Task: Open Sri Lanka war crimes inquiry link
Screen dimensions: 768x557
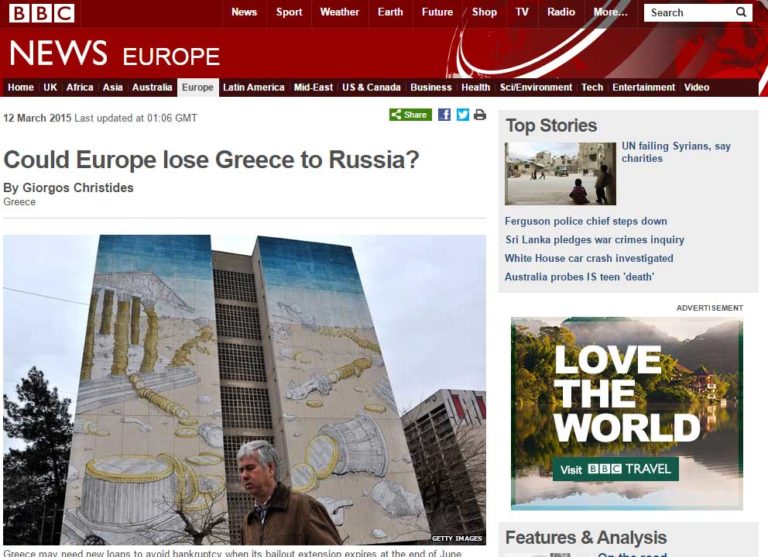Action: pyautogui.click(x=594, y=240)
